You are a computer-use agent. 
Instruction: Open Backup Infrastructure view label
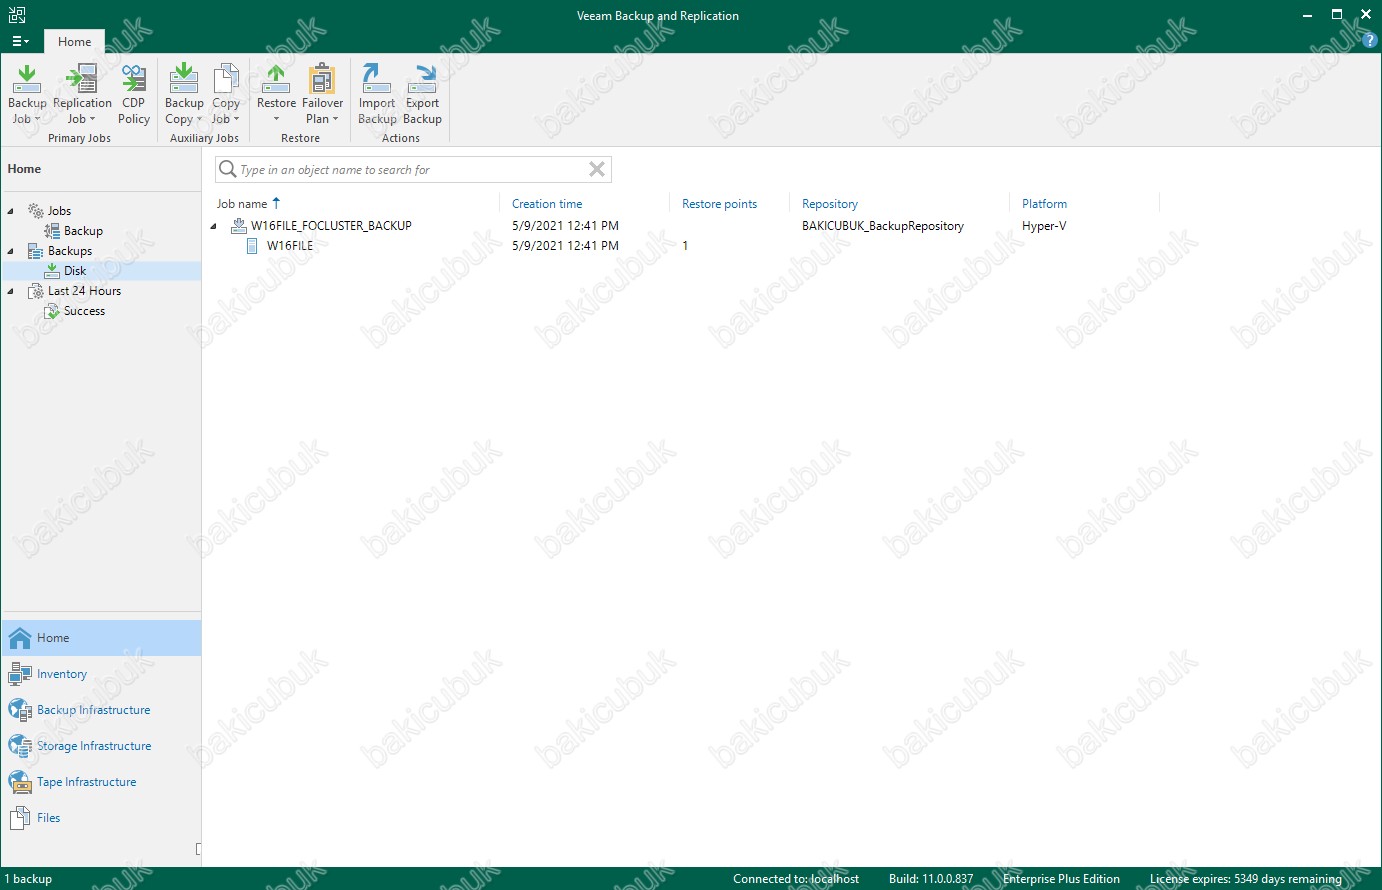click(x=94, y=710)
